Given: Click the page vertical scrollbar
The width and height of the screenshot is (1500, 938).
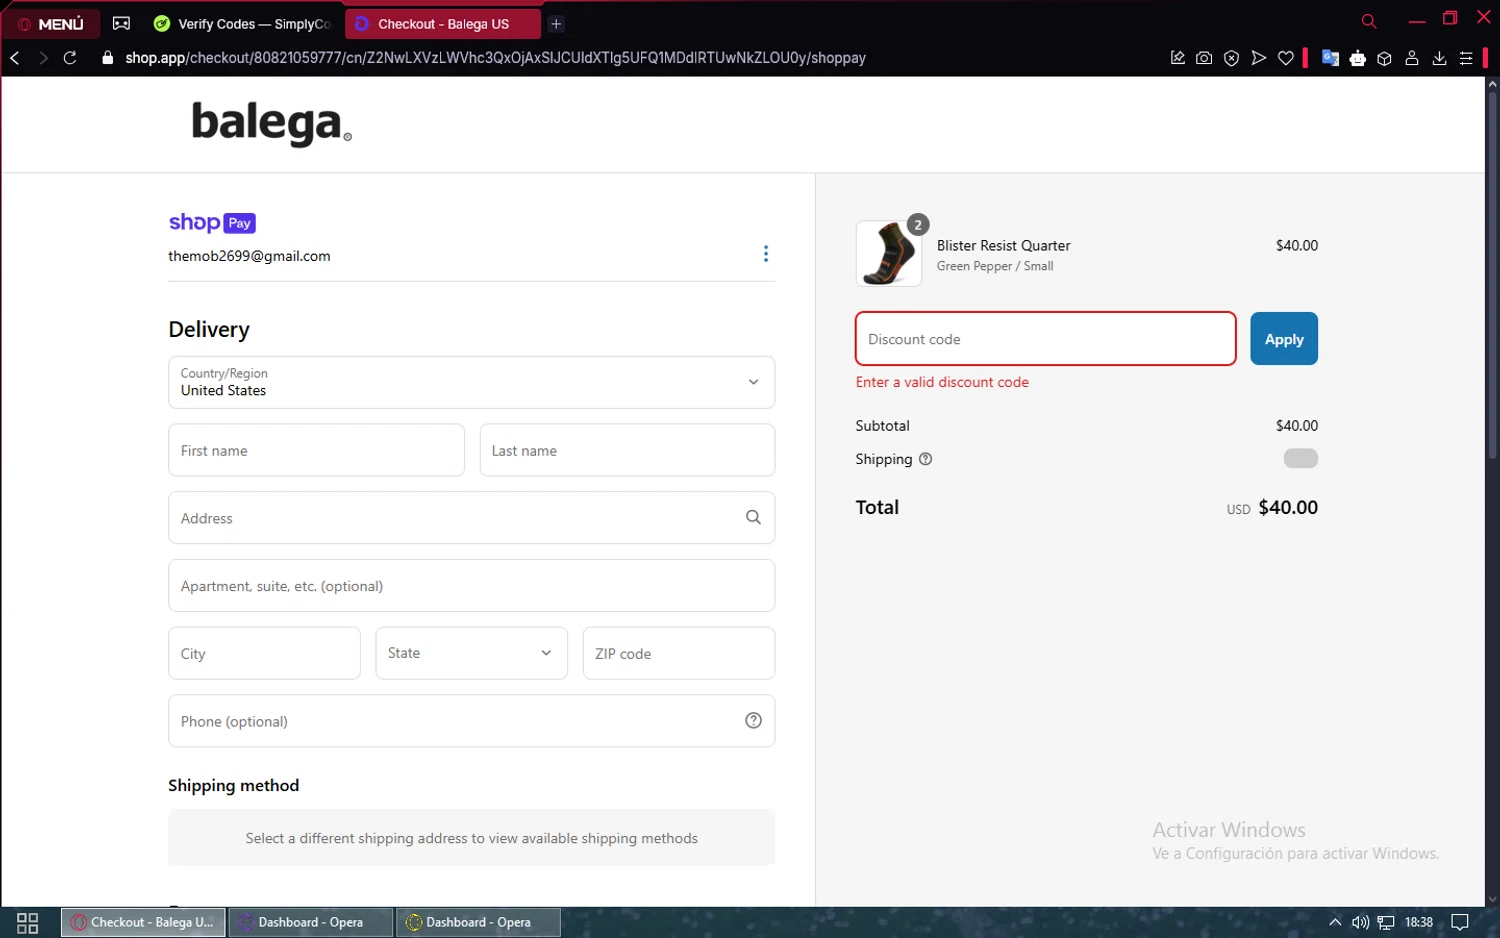Looking at the screenshot, I should click(x=1492, y=275).
